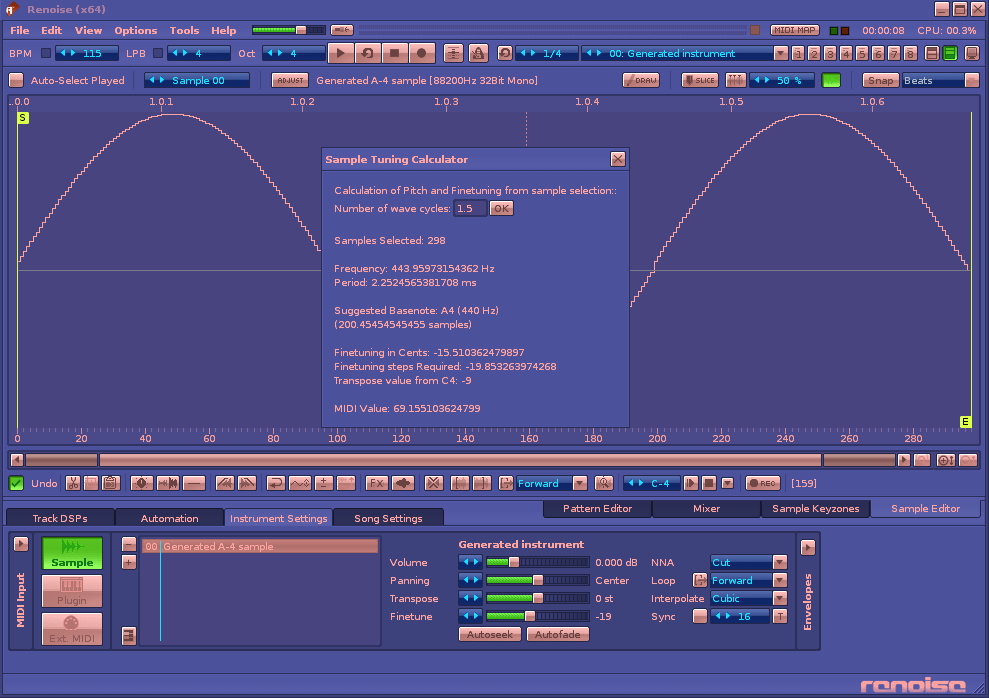Click the master volume slider at top
Screen dimensions: 989x698
coord(289,30)
